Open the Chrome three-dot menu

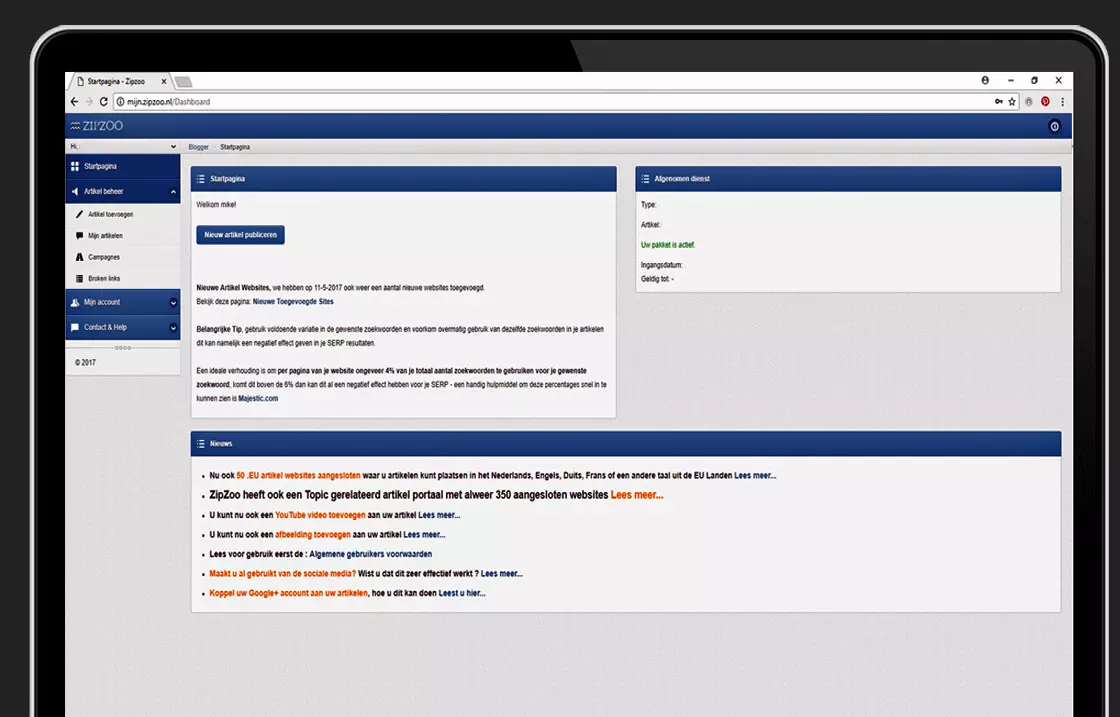(x=1062, y=102)
